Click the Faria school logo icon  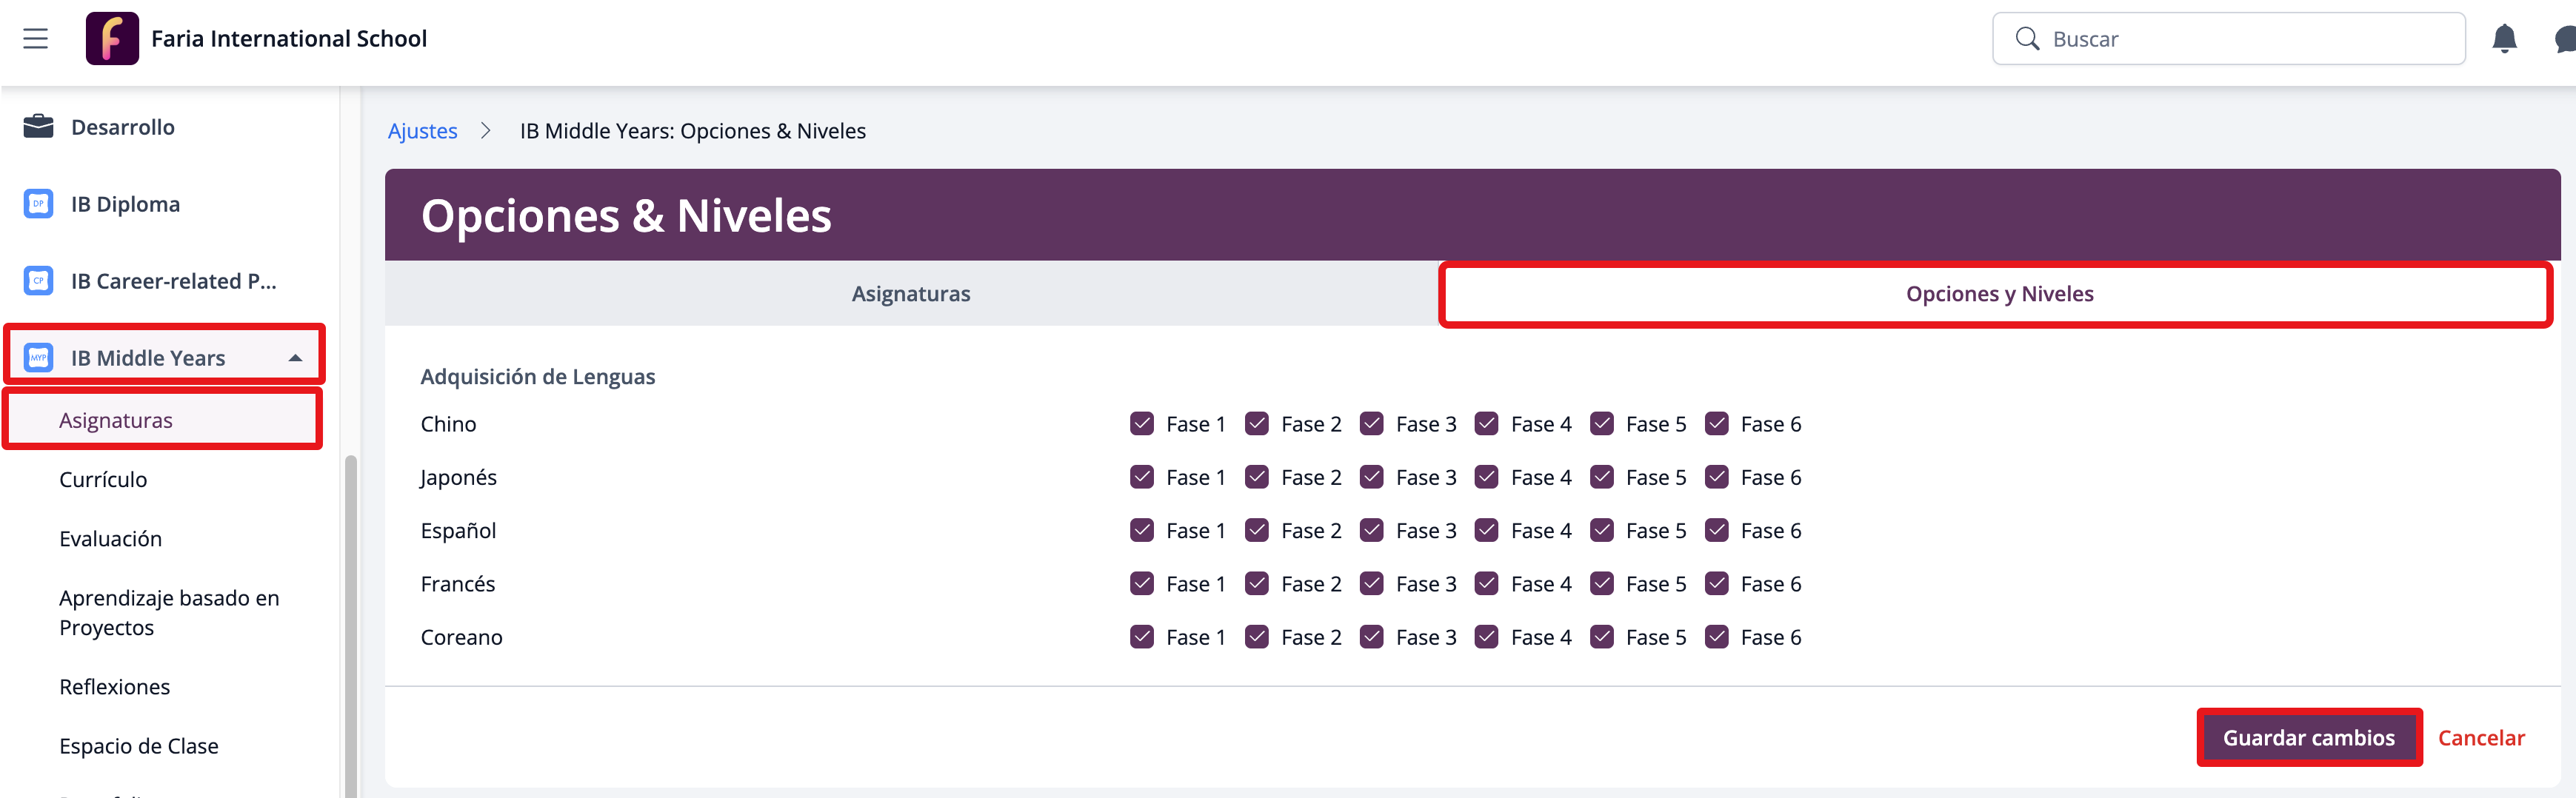coord(112,39)
